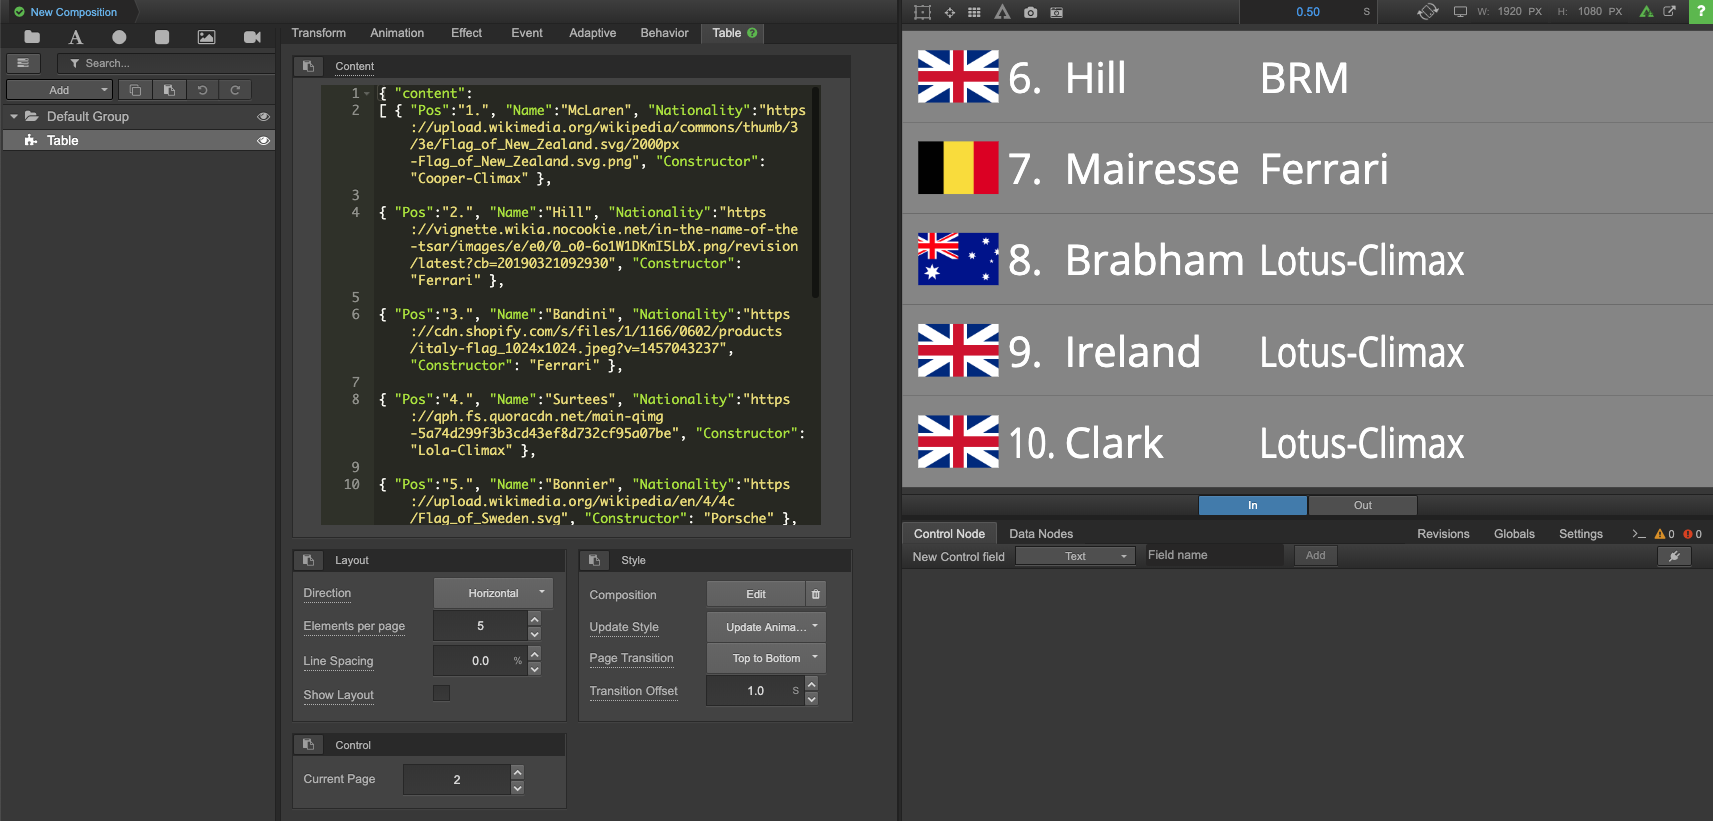Click the monitor display icon
Viewport: 1713px width, 821px height.
1460,12
